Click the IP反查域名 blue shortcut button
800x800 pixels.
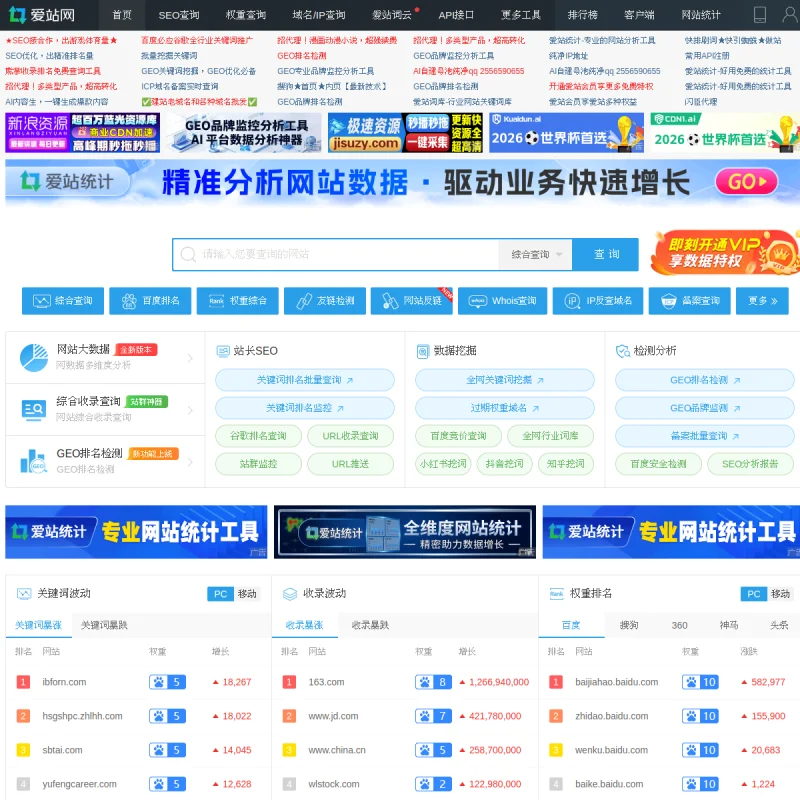click(598, 301)
